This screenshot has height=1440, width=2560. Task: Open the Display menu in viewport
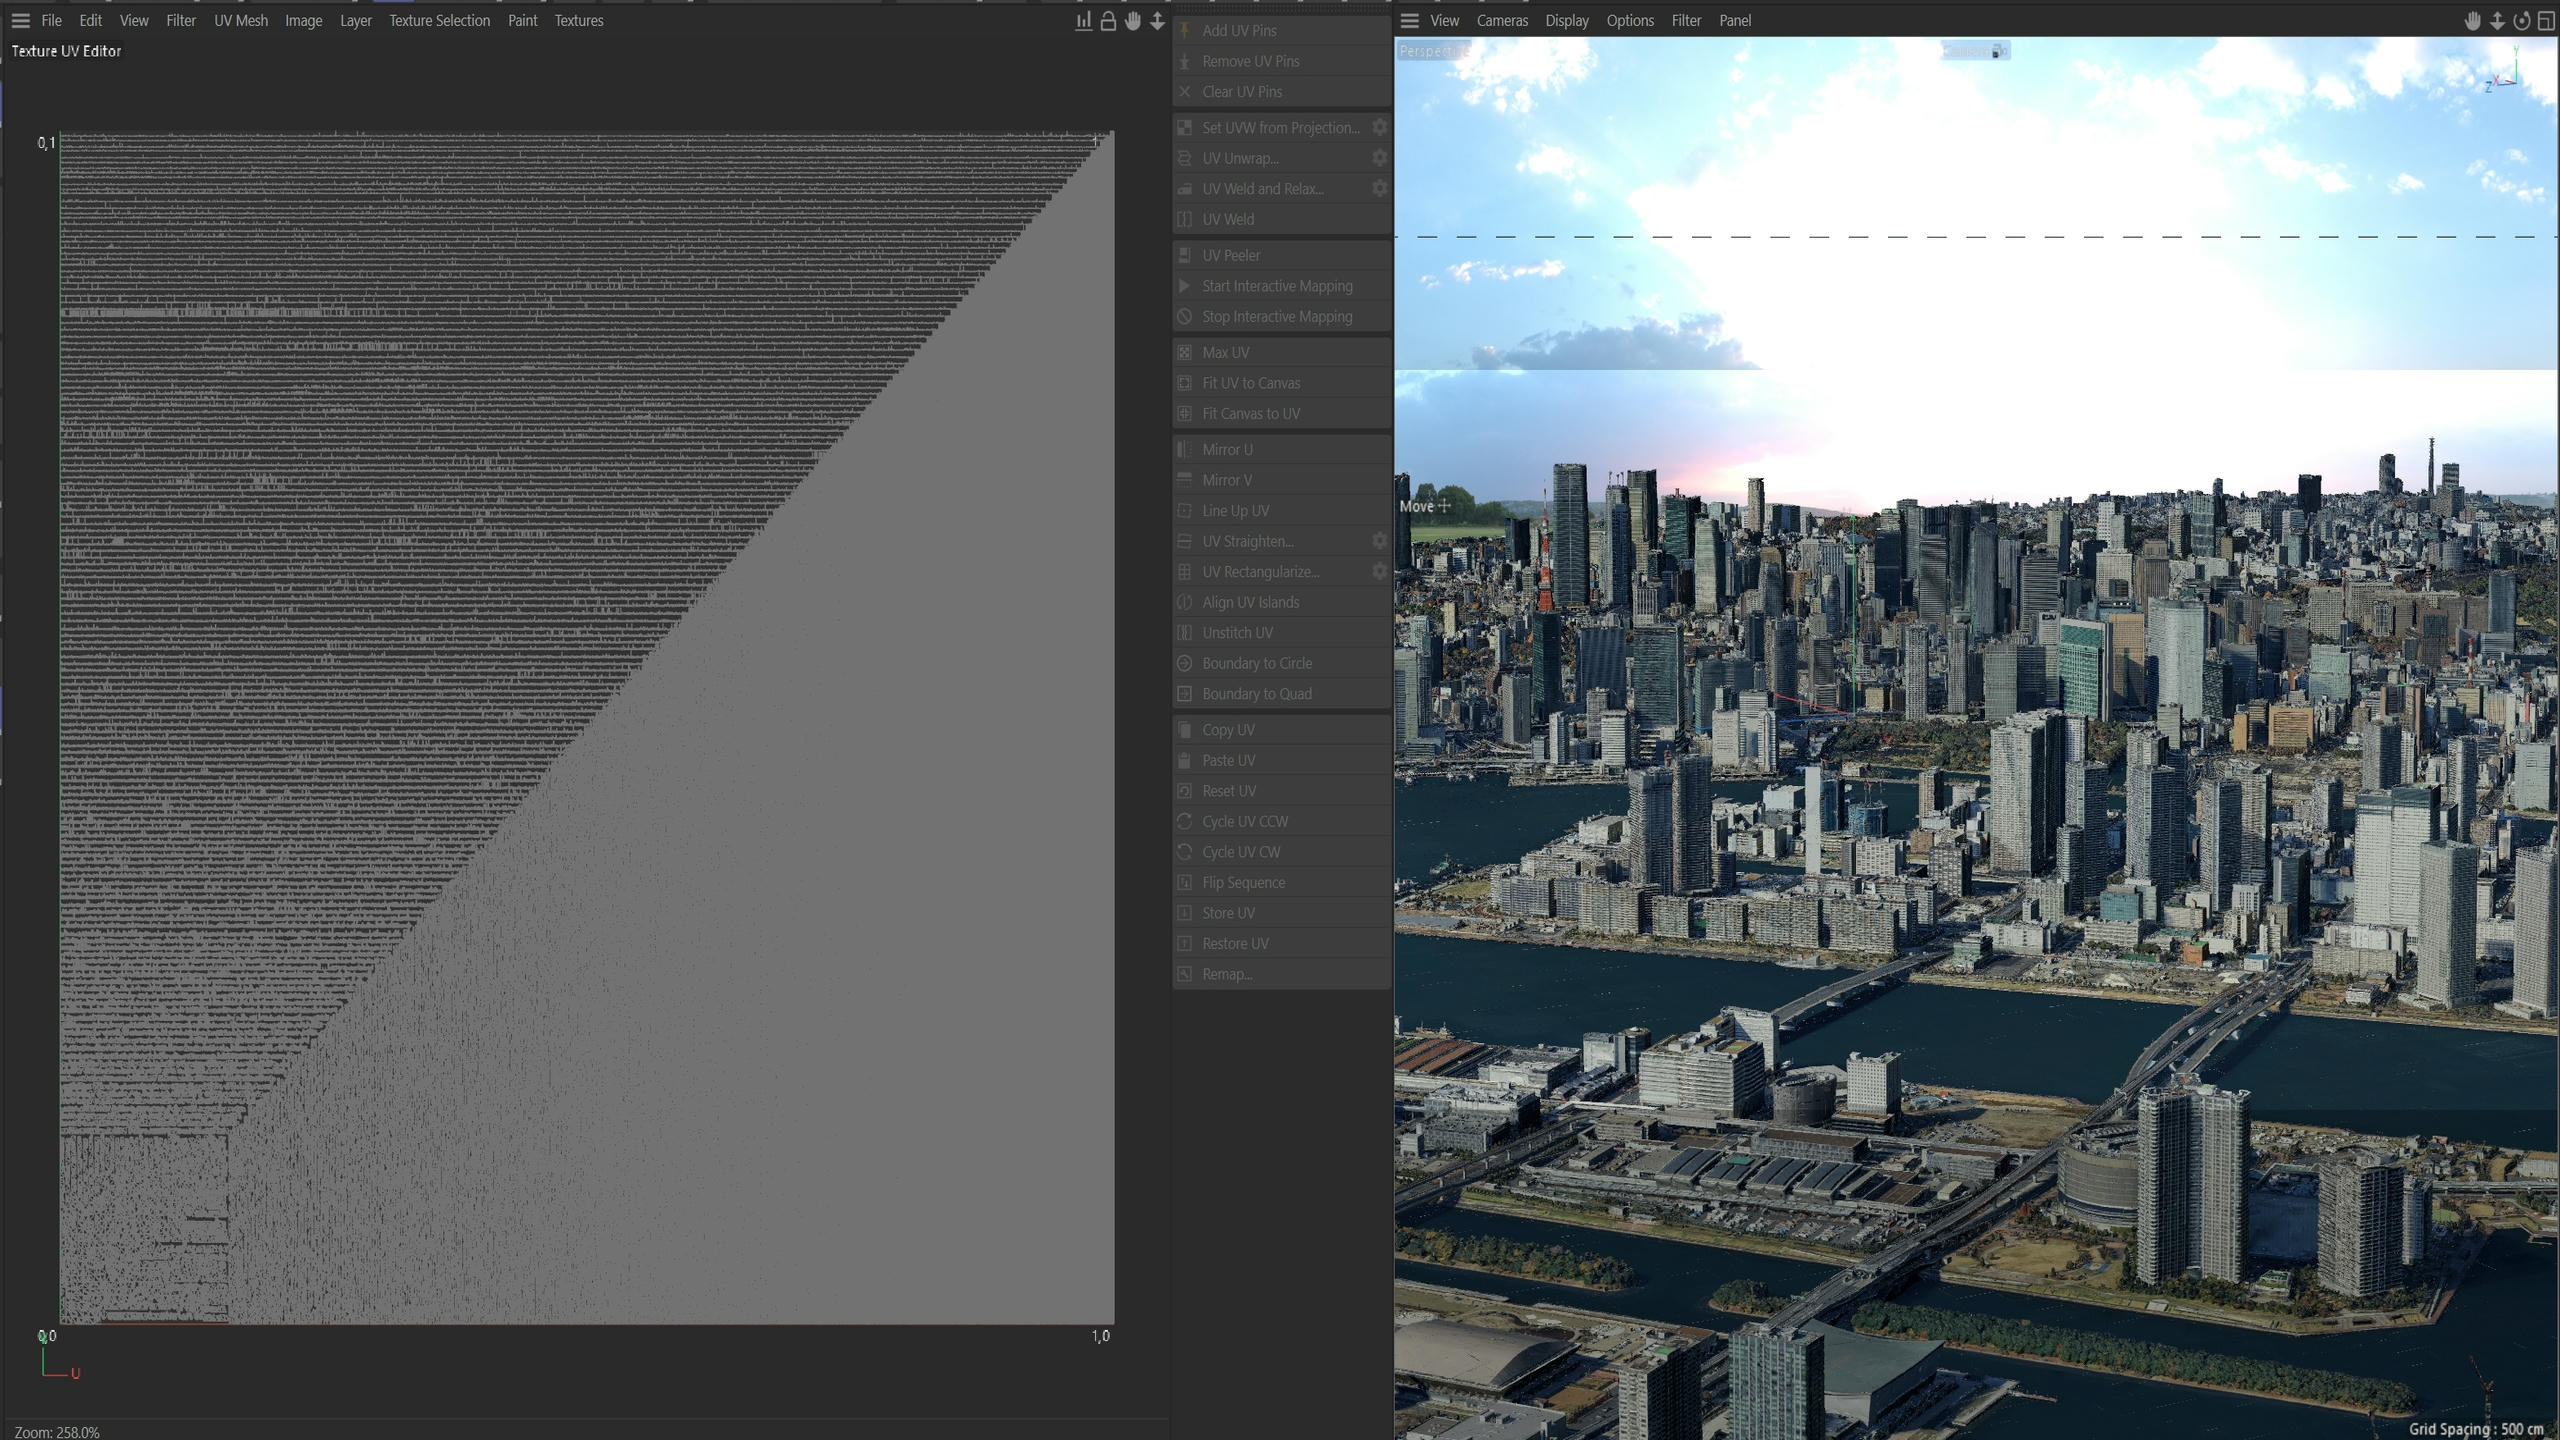click(x=1566, y=20)
